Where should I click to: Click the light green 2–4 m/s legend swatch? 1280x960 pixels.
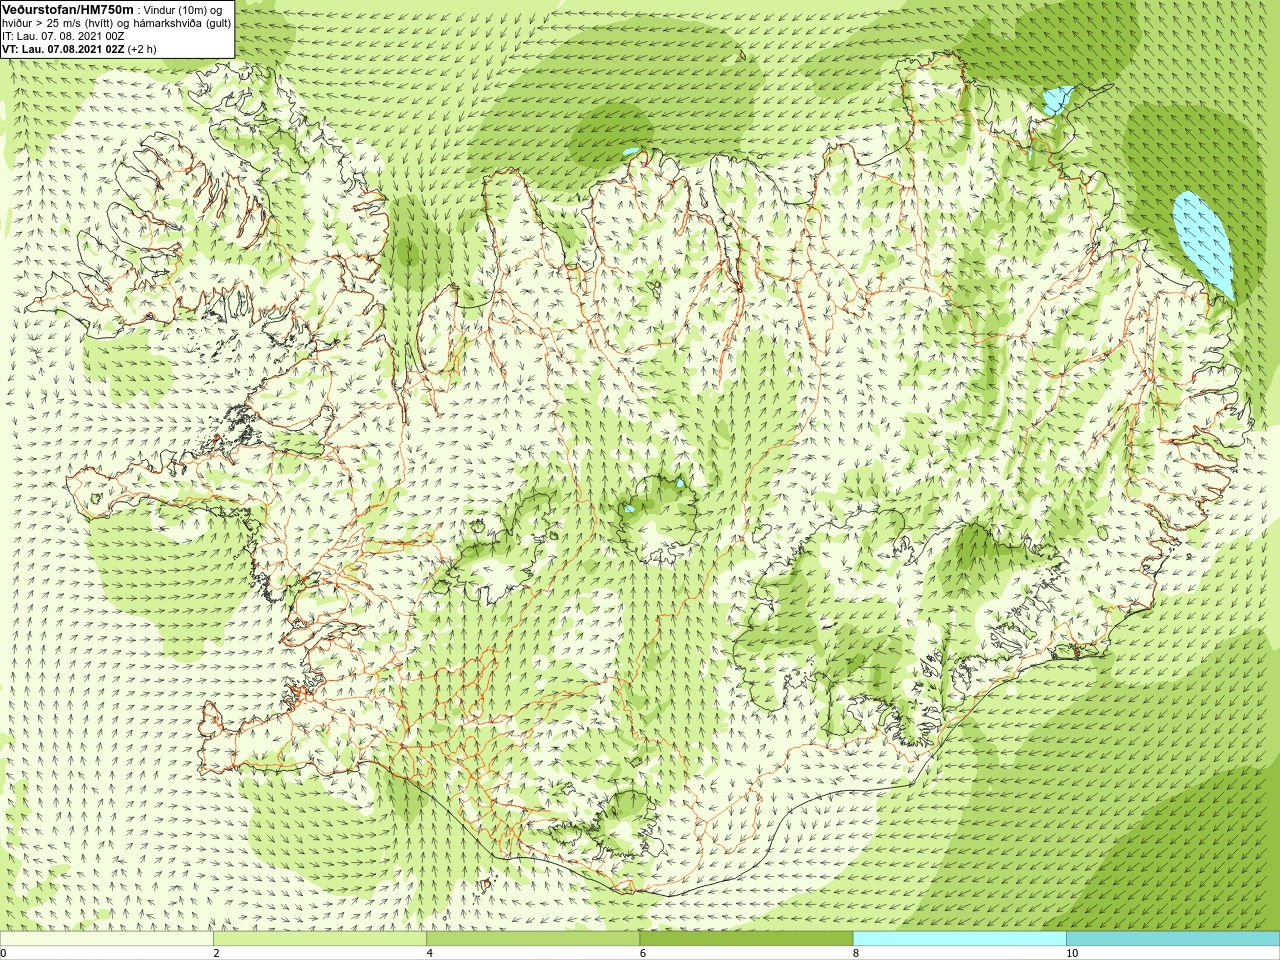pyautogui.click(x=320, y=939)
